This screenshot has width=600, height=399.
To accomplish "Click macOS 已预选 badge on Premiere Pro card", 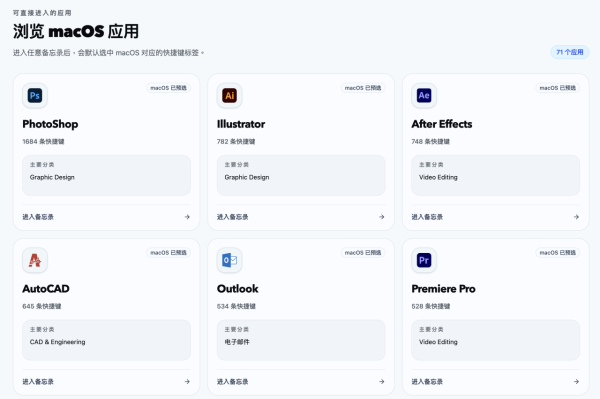I will (558, 252).
